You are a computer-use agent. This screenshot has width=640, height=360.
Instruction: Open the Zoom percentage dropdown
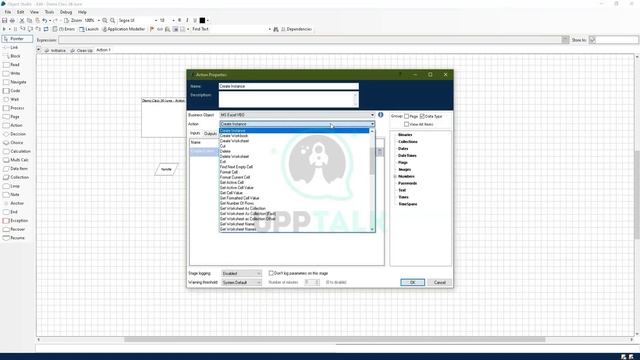(99, 20)
